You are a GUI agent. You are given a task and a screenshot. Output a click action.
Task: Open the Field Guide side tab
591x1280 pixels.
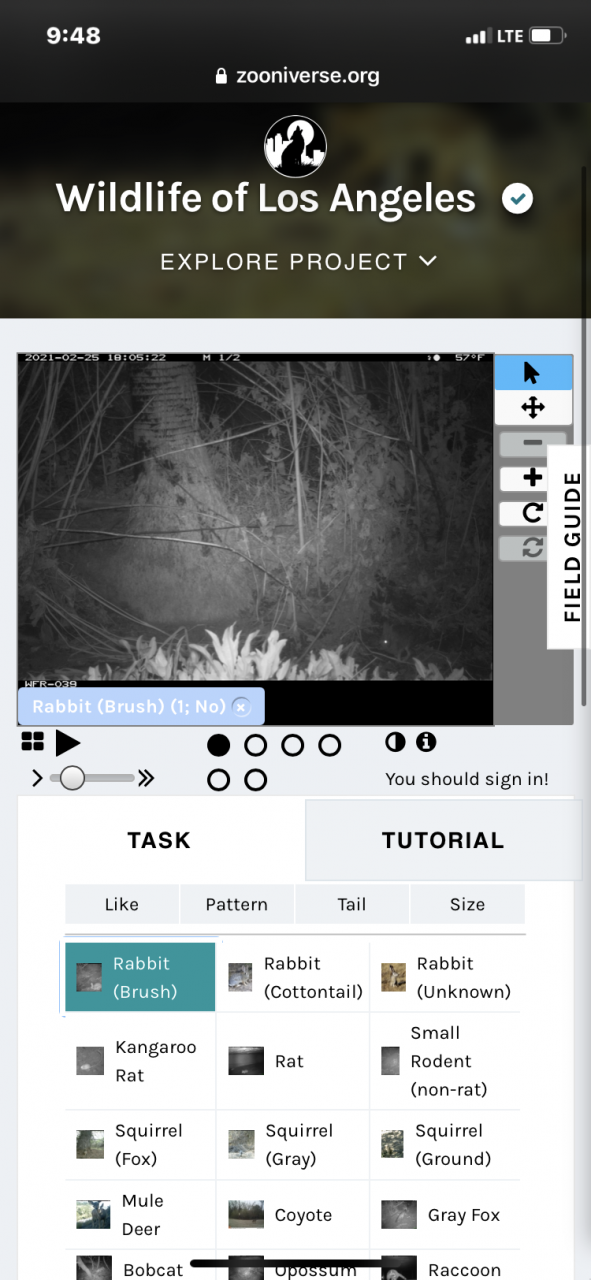(x=571, y=547)
